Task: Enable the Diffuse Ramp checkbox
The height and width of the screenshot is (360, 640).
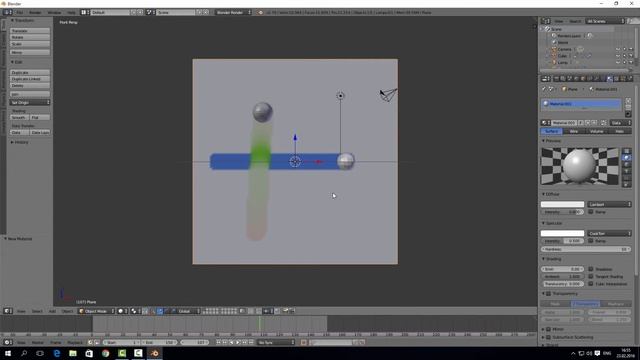Action: coord(591,212)
